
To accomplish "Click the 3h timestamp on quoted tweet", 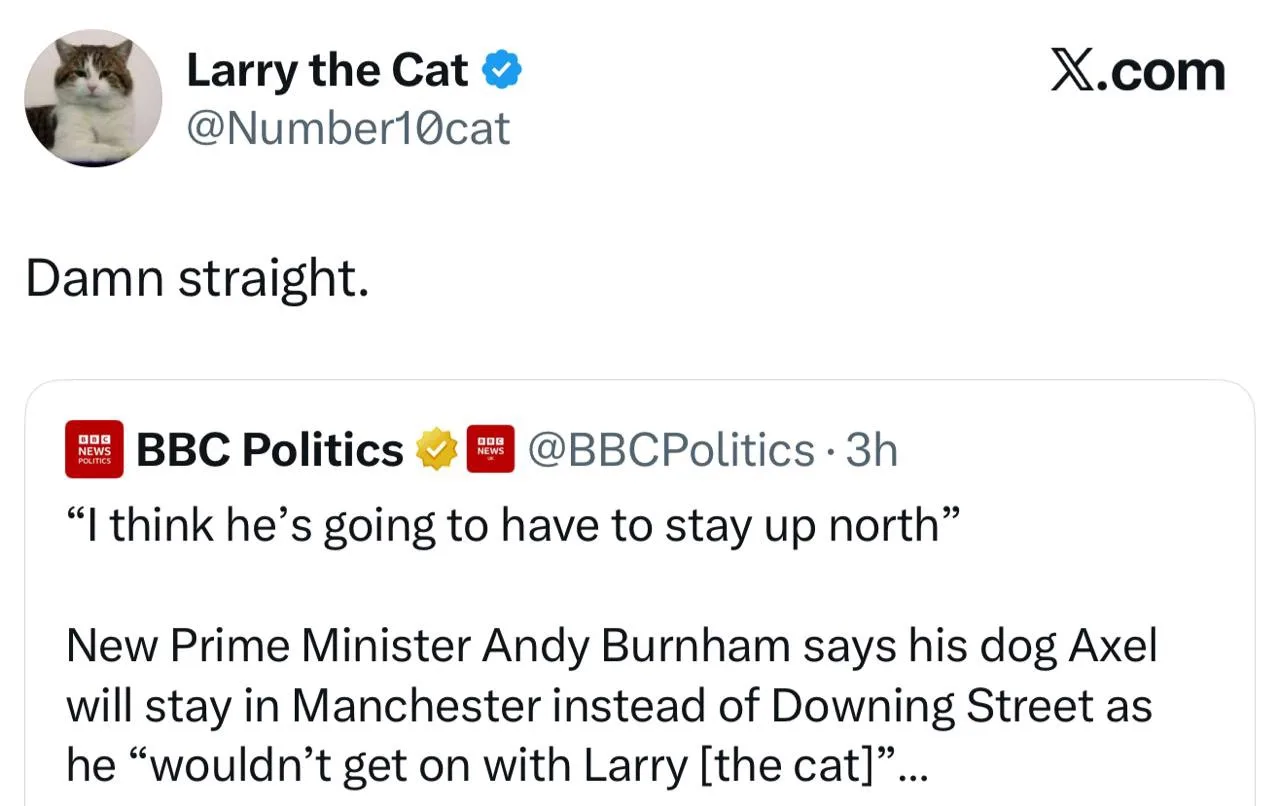I will 871,450.
